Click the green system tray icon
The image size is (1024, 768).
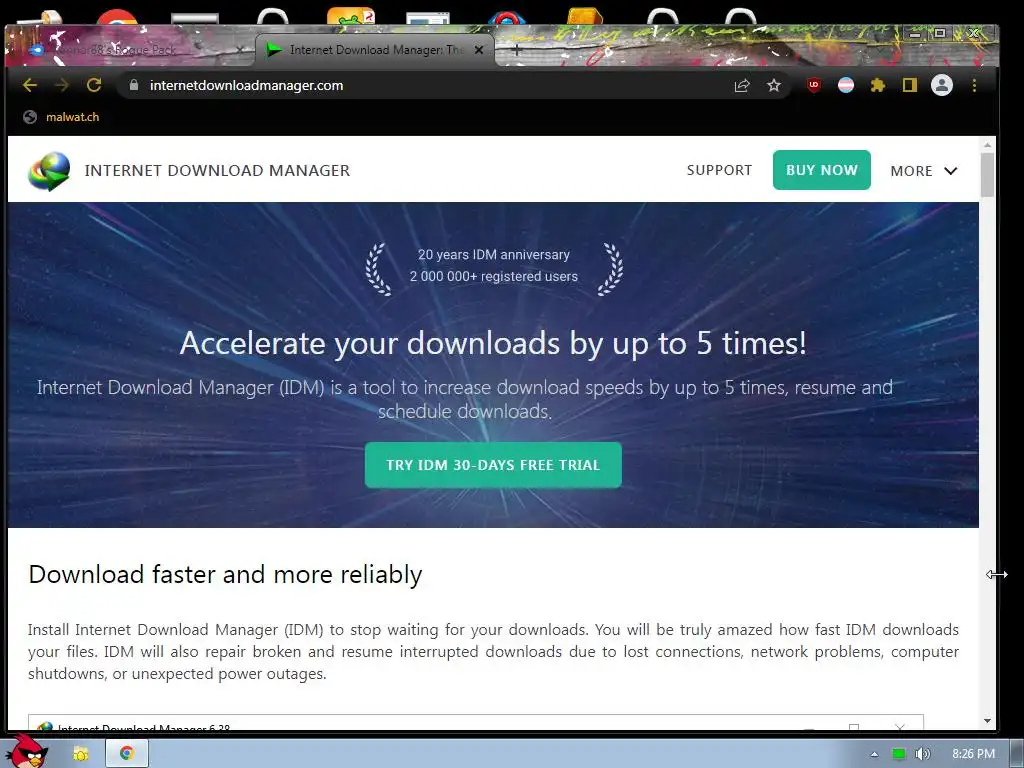click(x=899, y=754)
